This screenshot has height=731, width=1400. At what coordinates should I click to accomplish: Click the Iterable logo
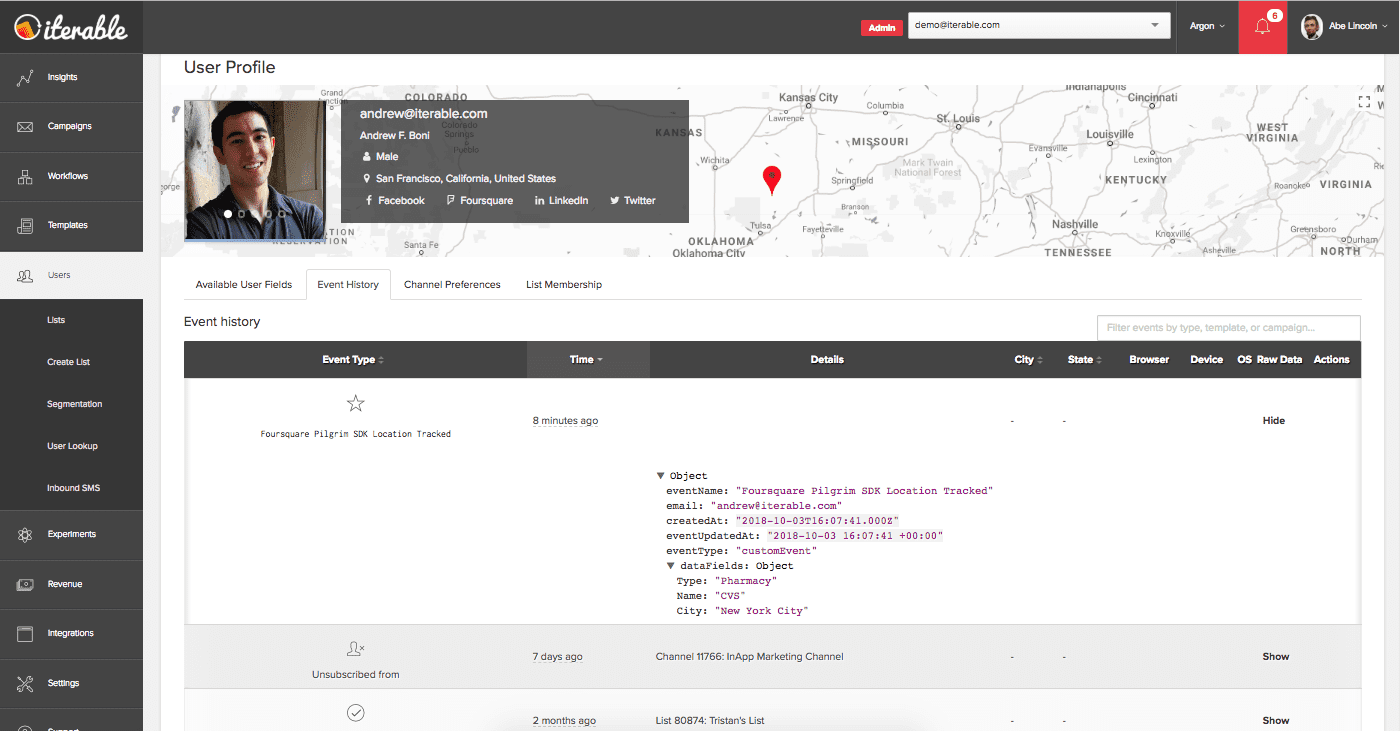[71, 27]
